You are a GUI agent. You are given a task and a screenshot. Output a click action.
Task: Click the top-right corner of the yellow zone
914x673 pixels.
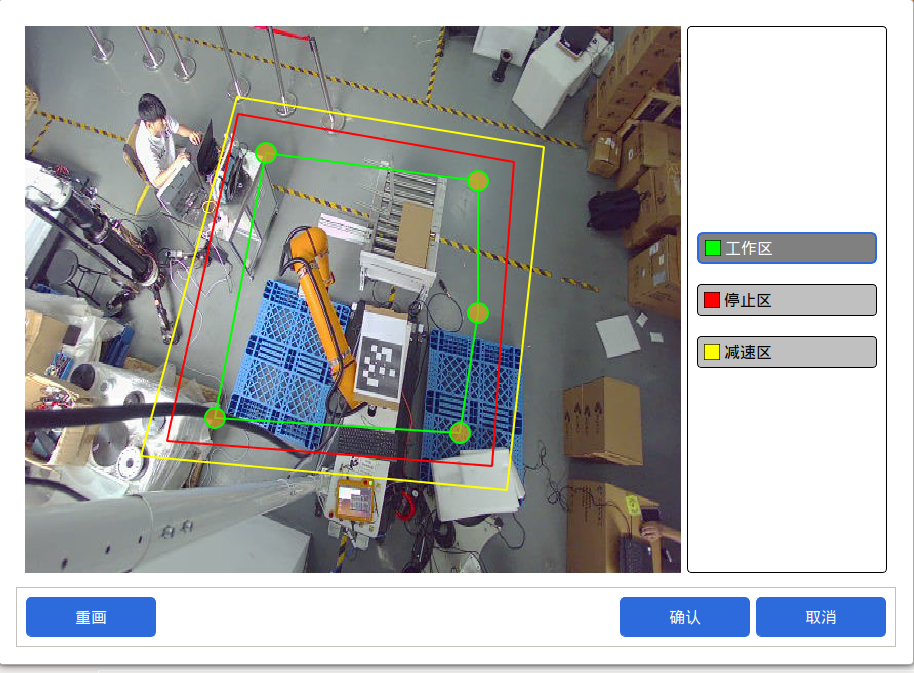[544, 148]
